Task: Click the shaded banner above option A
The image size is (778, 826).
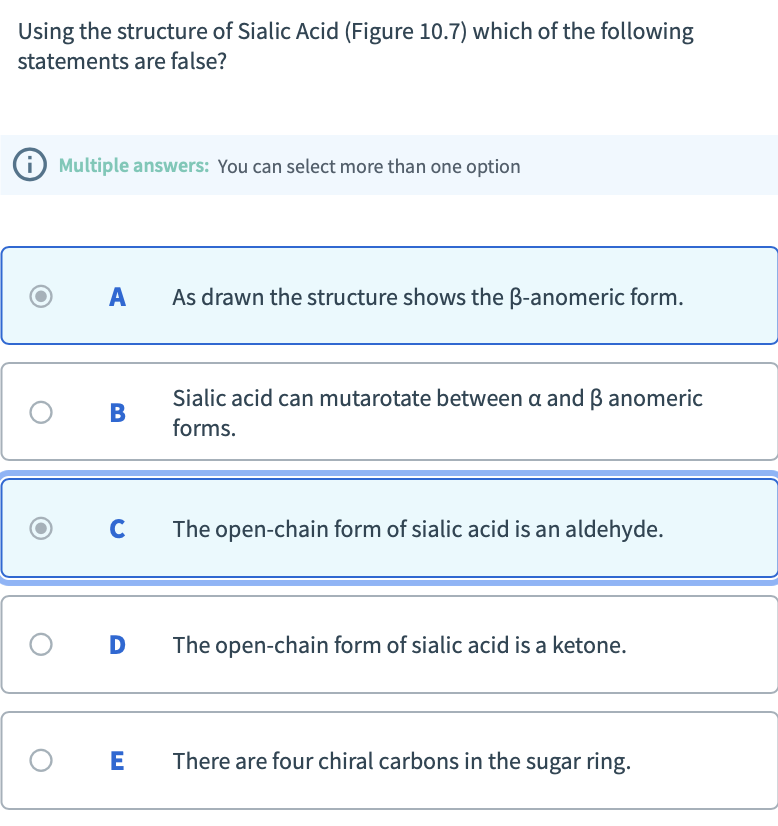Action: coord(389,165)
